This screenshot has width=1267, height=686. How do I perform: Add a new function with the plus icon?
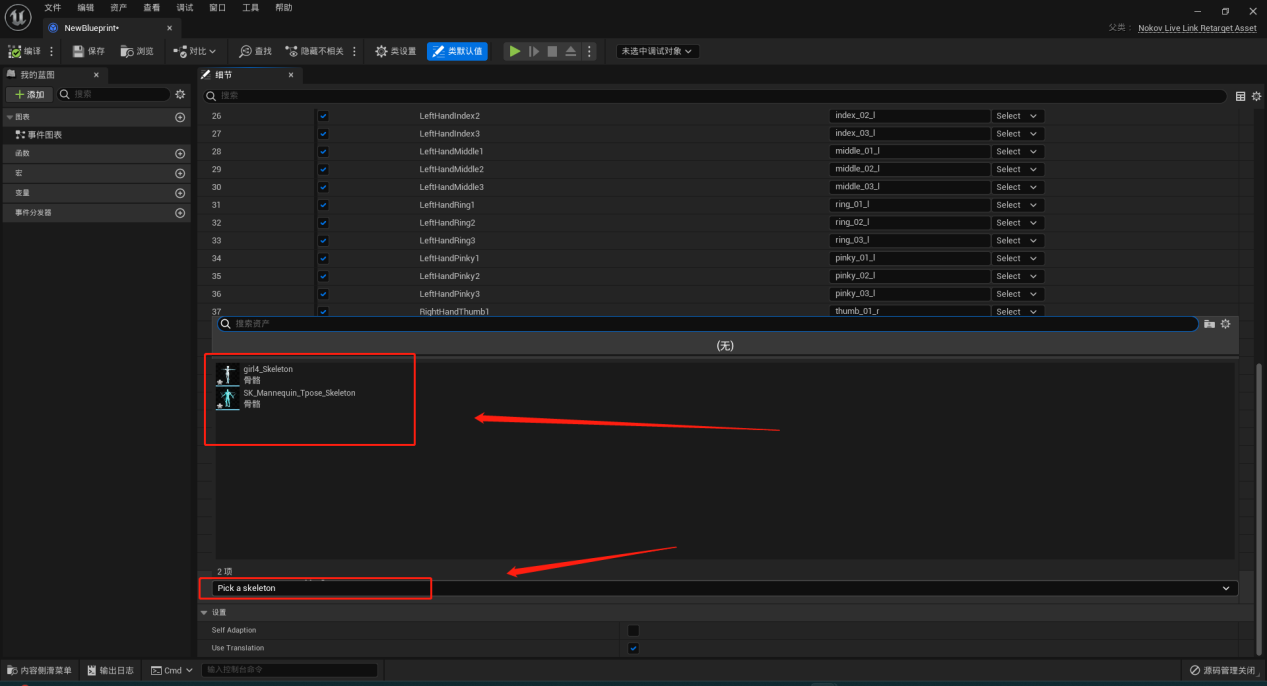180,153
